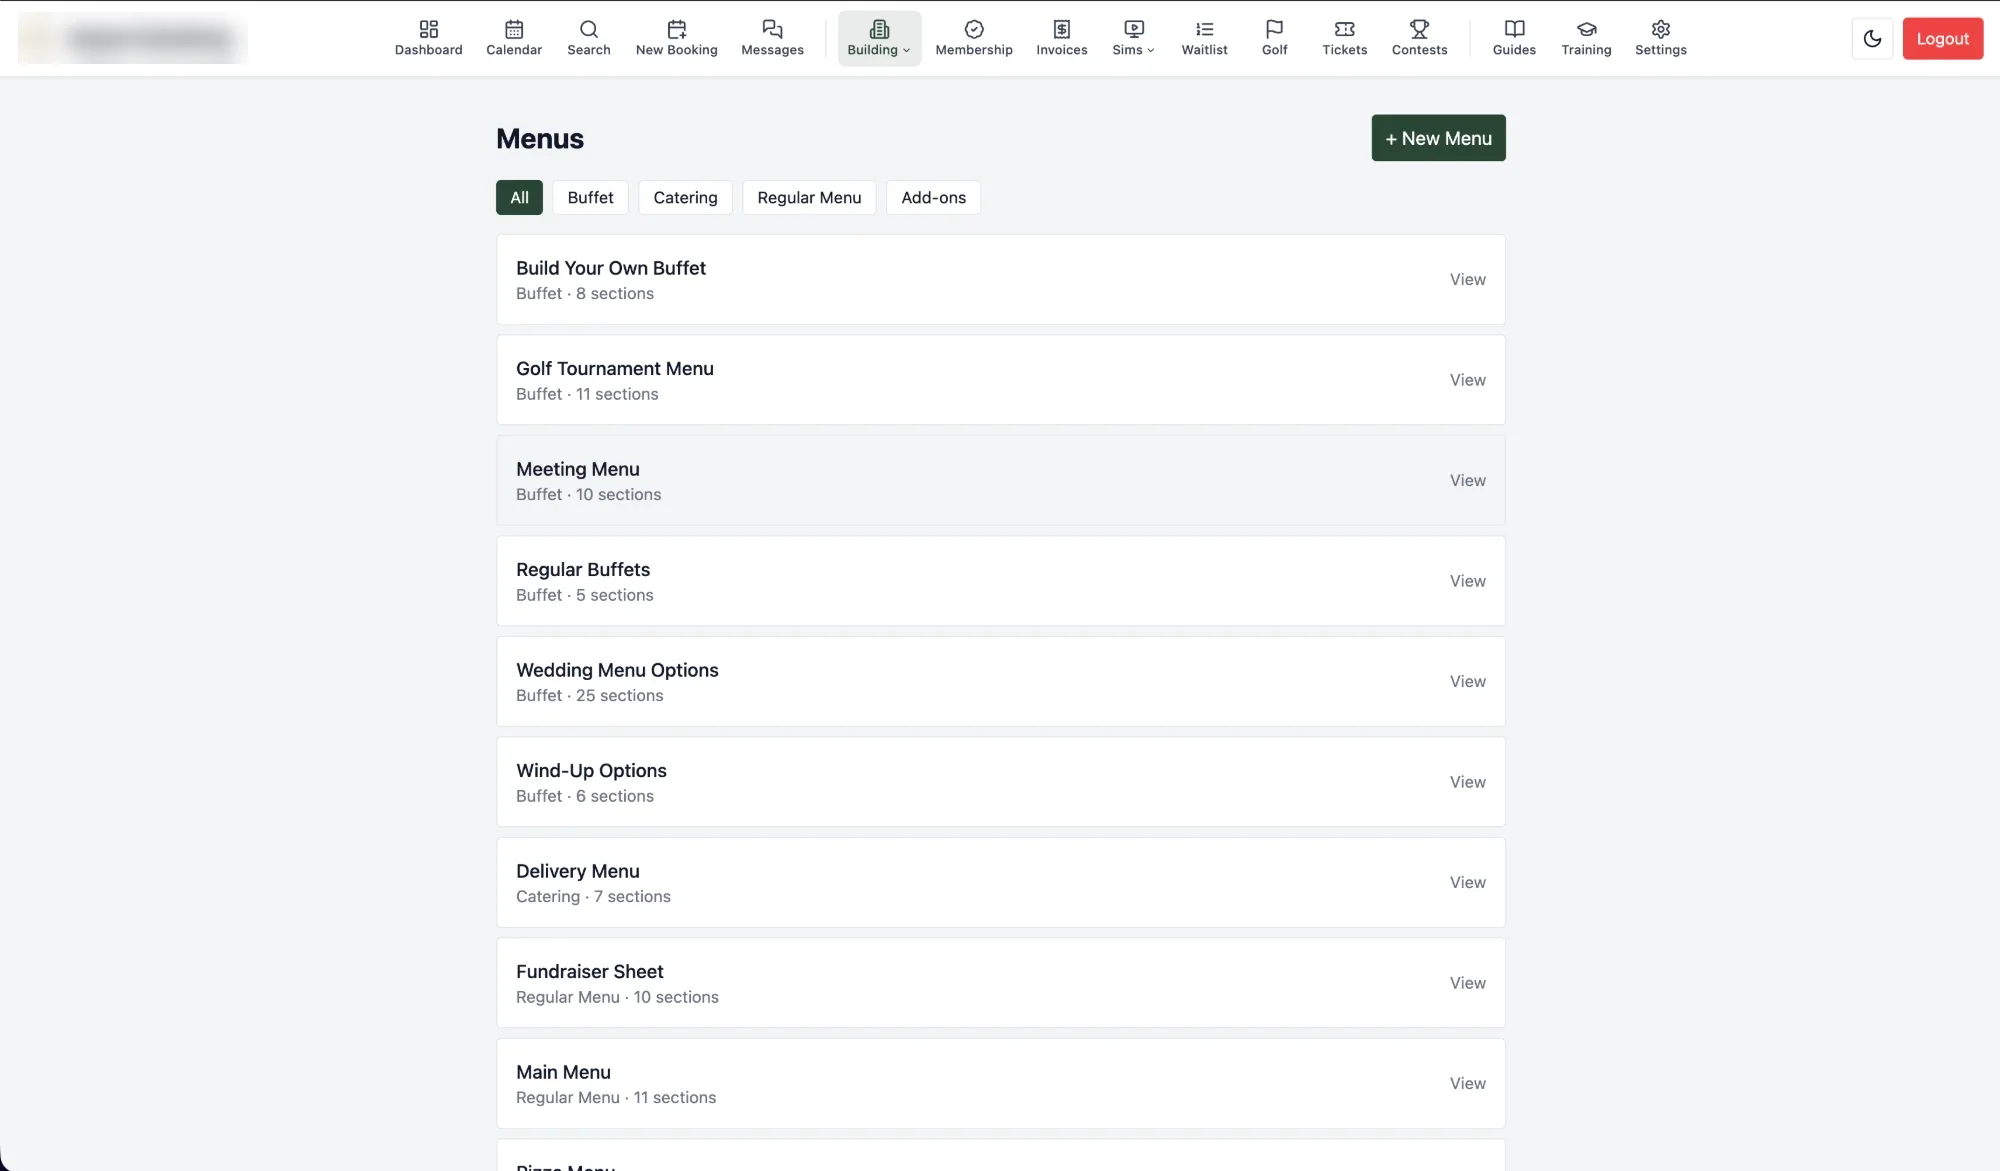
Task: Expand the Sims dropdown menu
Action: pos(1133,38)
